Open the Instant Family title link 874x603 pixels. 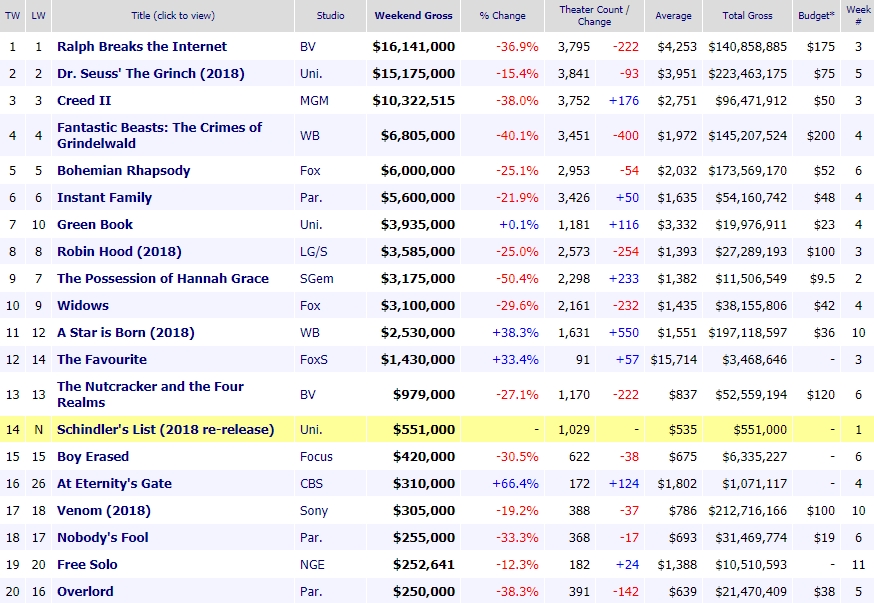point(104,197)
